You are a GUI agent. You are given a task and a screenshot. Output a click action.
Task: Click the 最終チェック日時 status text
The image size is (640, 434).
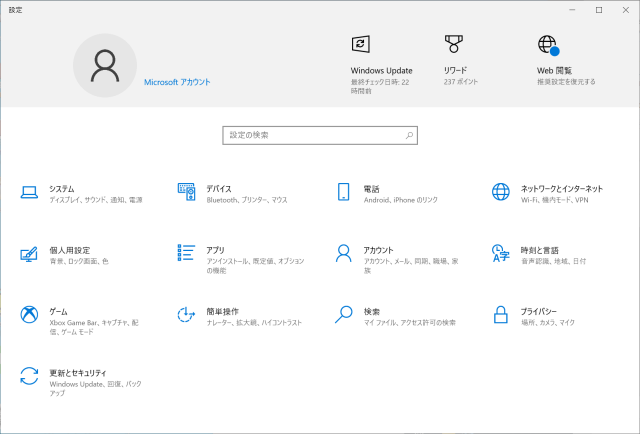click(380, 86)
